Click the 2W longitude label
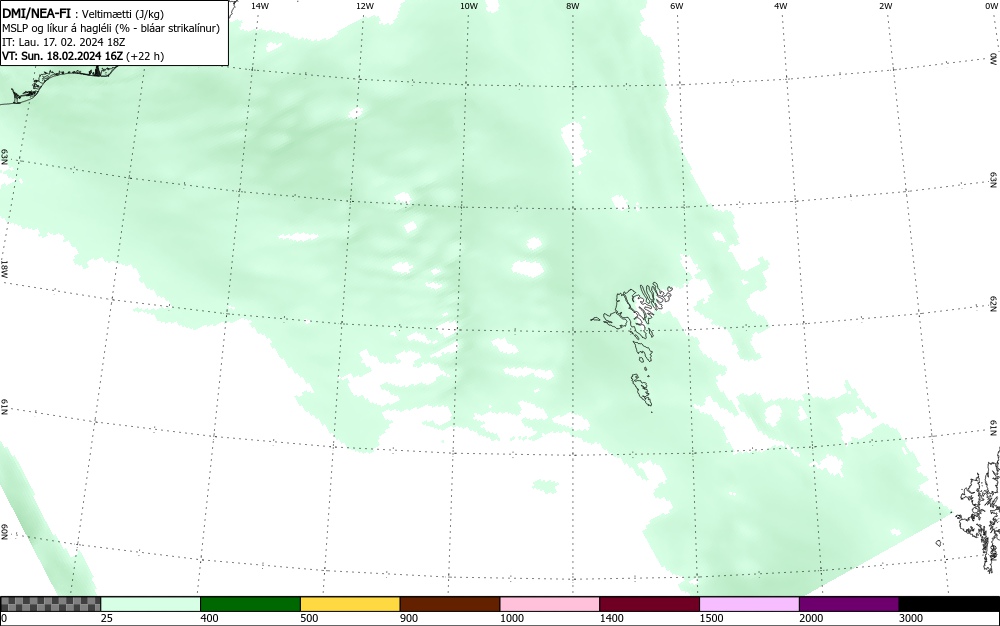The image size is (1000, 626). point(885,5)
